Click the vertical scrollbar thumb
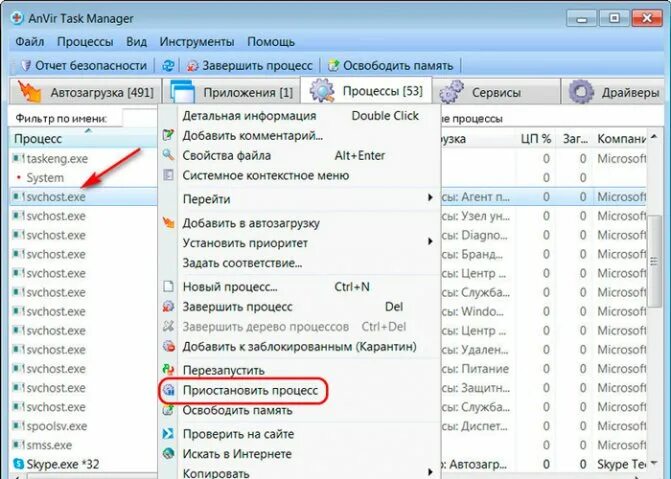 [x=654, y=261]
